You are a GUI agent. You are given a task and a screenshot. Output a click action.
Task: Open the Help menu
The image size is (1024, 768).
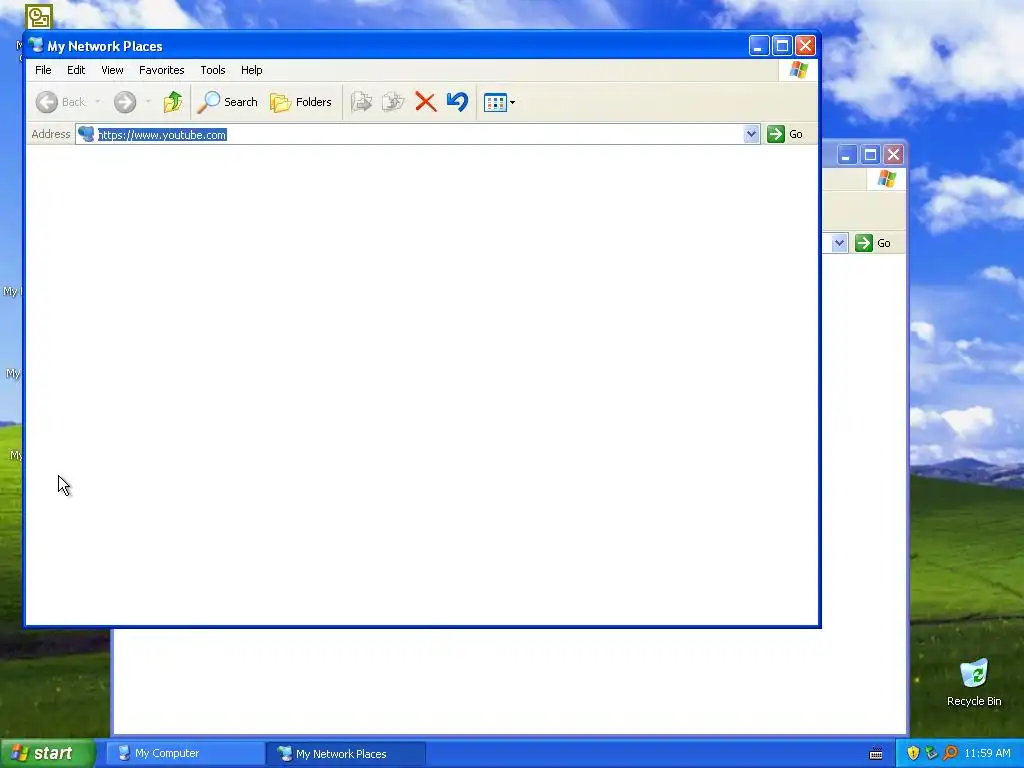pyautogui.click(x=251, y=70)
